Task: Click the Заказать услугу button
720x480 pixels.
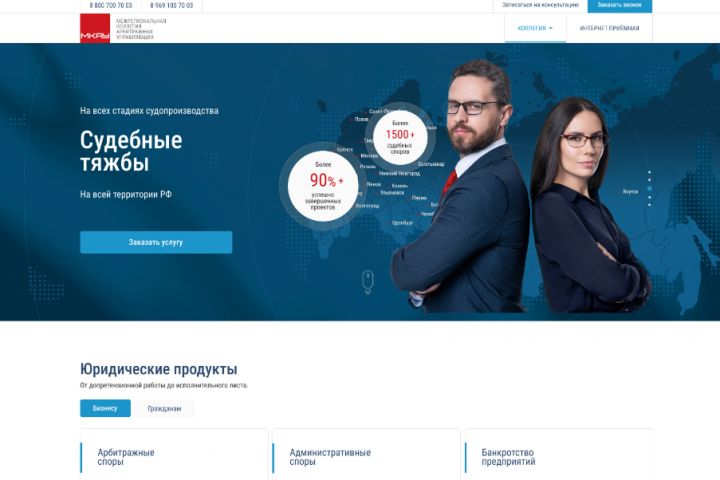Action: click(156, 242)
